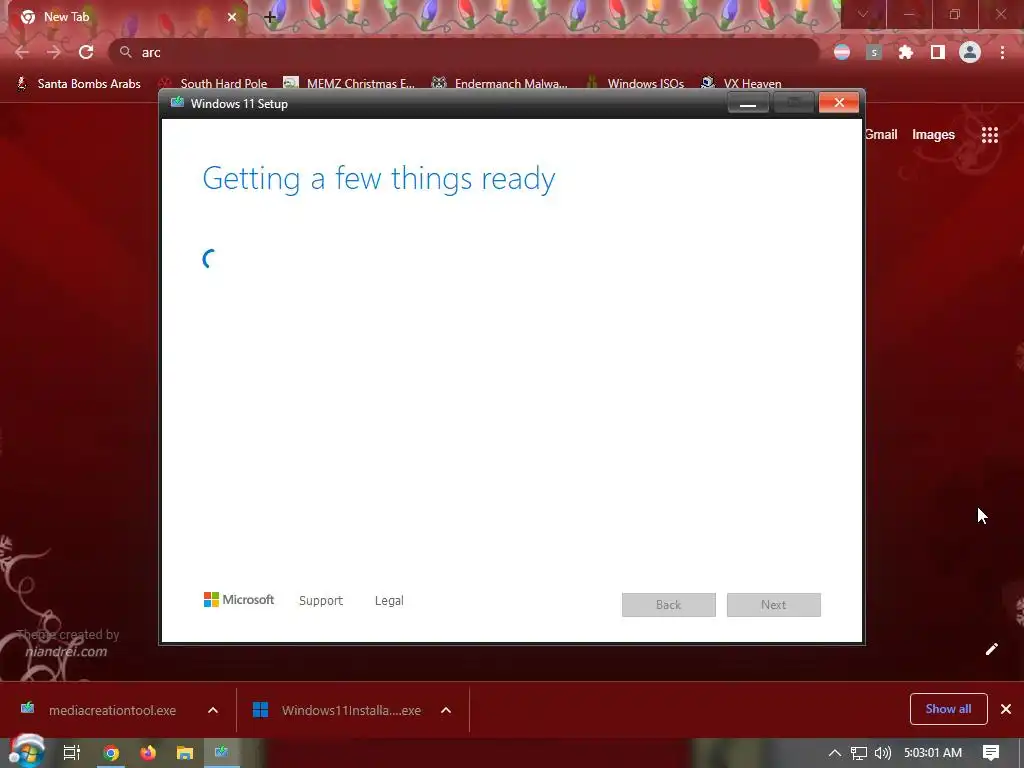Open Chrome from the taskbar

click(x=111, y=753)
